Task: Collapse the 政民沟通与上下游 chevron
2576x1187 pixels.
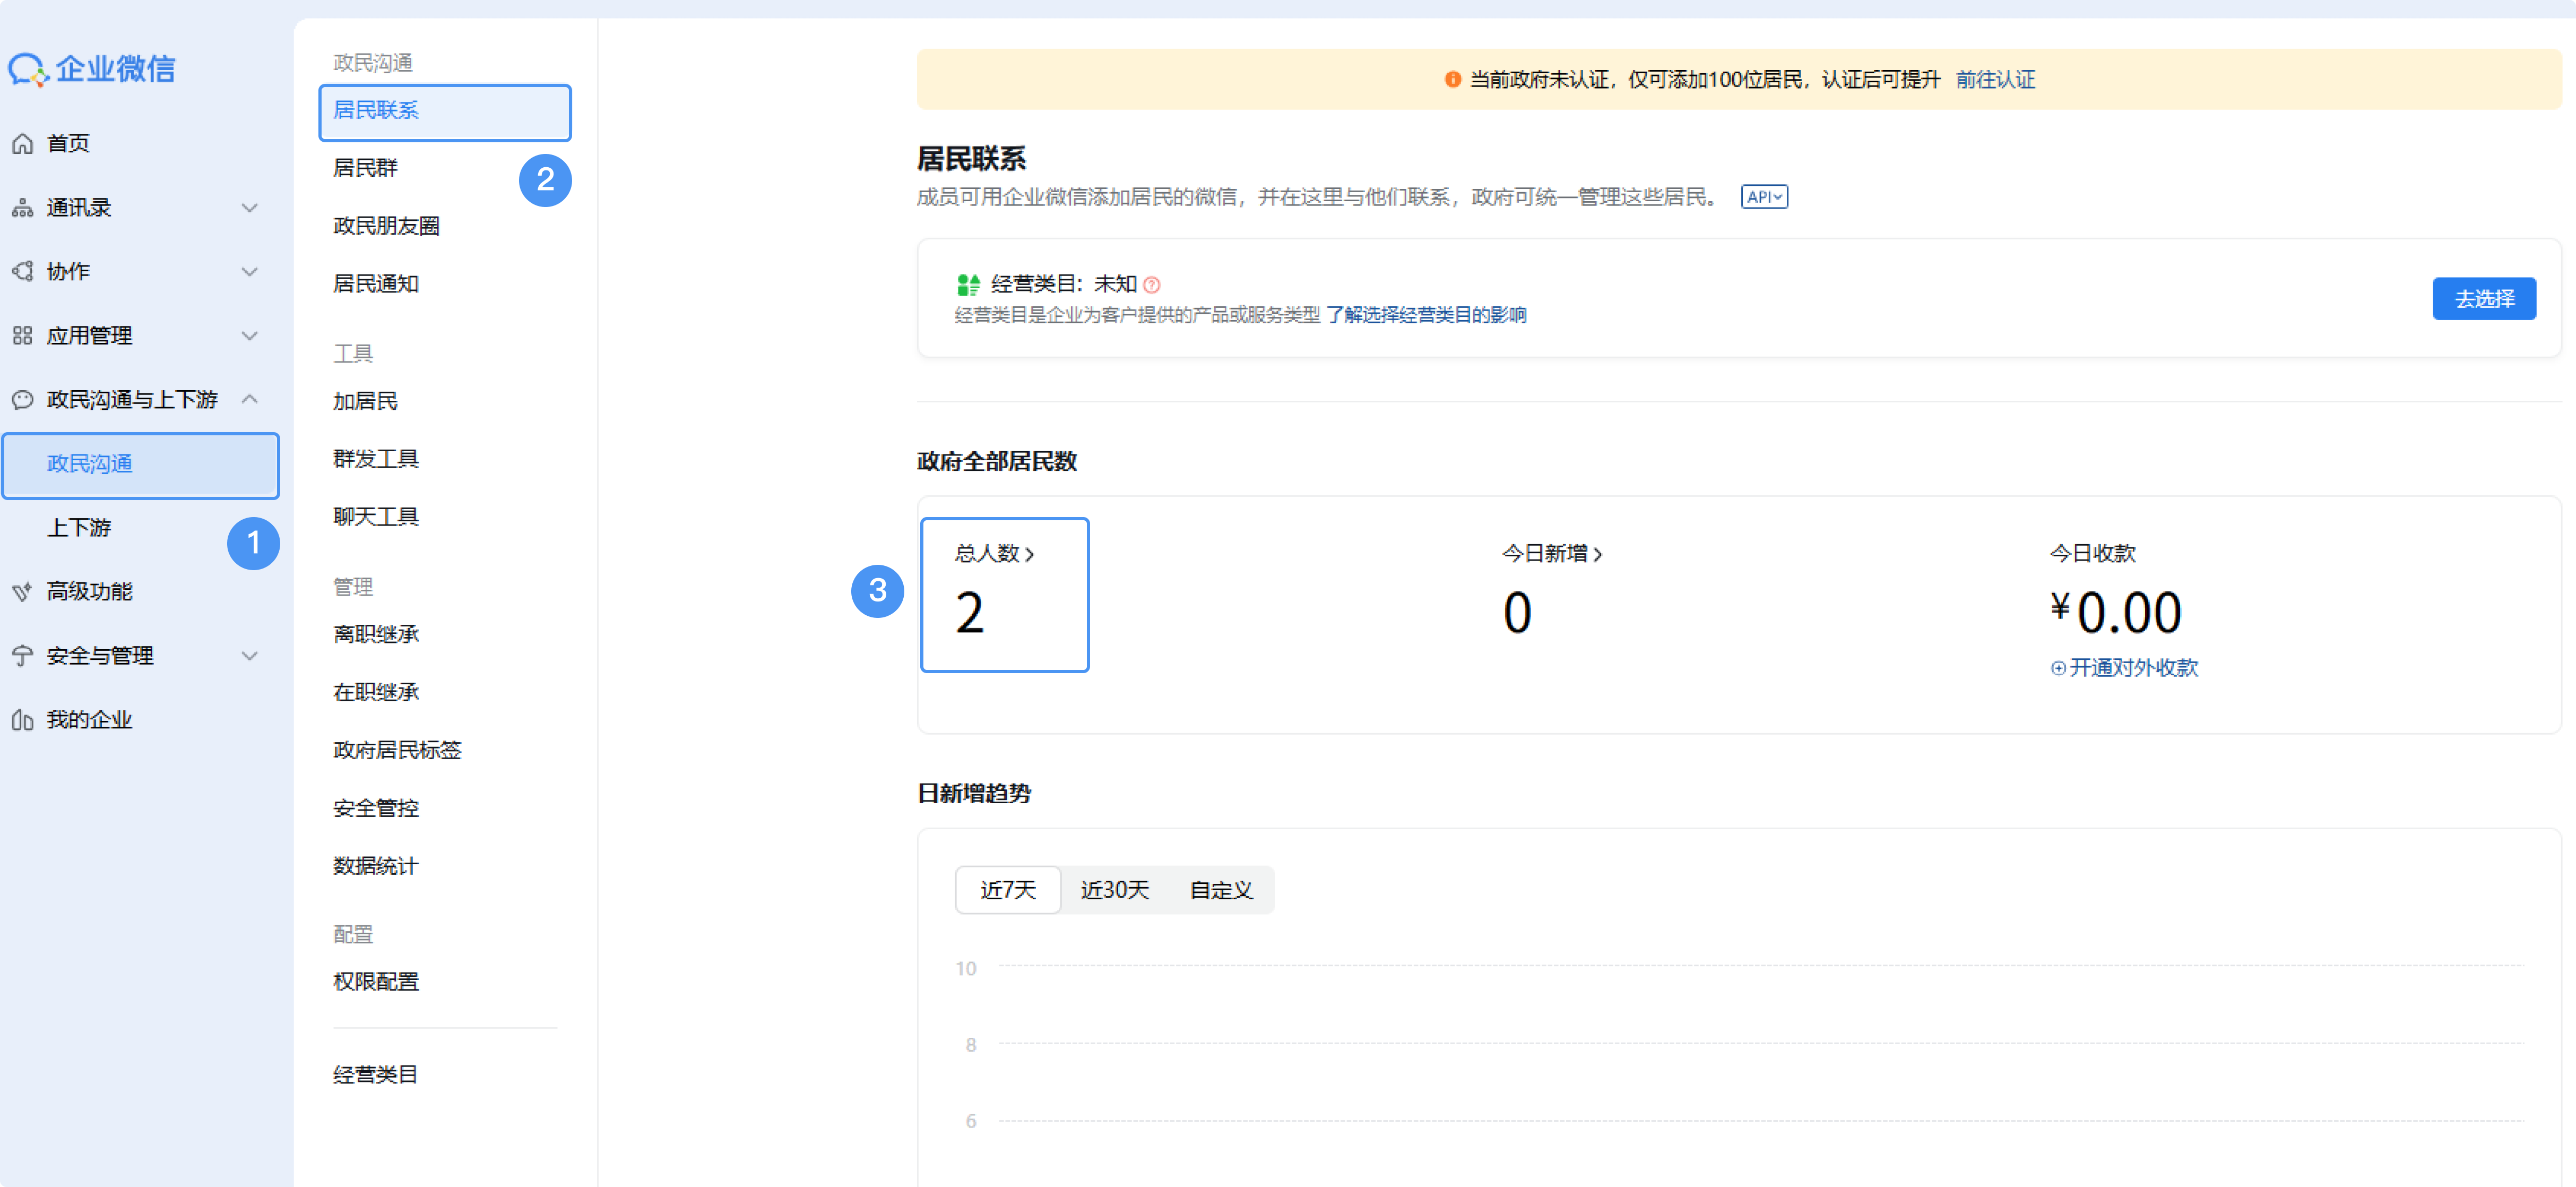Action: click(x=250, y=400)
